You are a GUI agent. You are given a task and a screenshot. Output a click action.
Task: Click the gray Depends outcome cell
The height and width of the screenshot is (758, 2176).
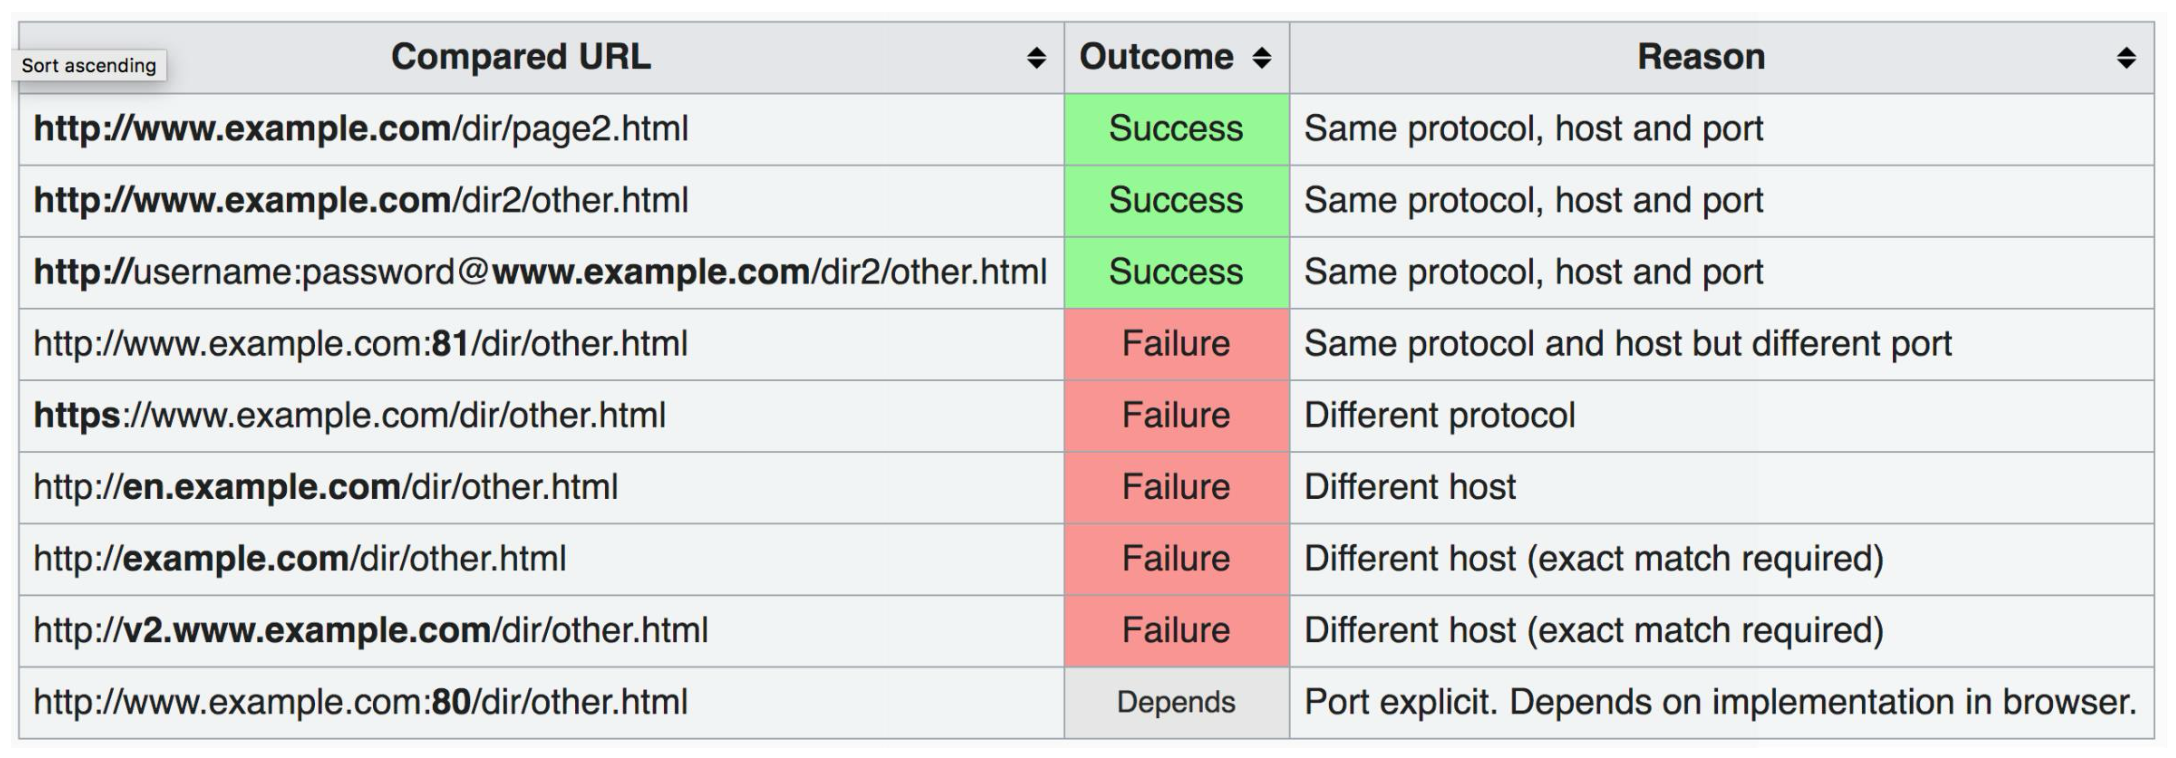[1177, 703]
